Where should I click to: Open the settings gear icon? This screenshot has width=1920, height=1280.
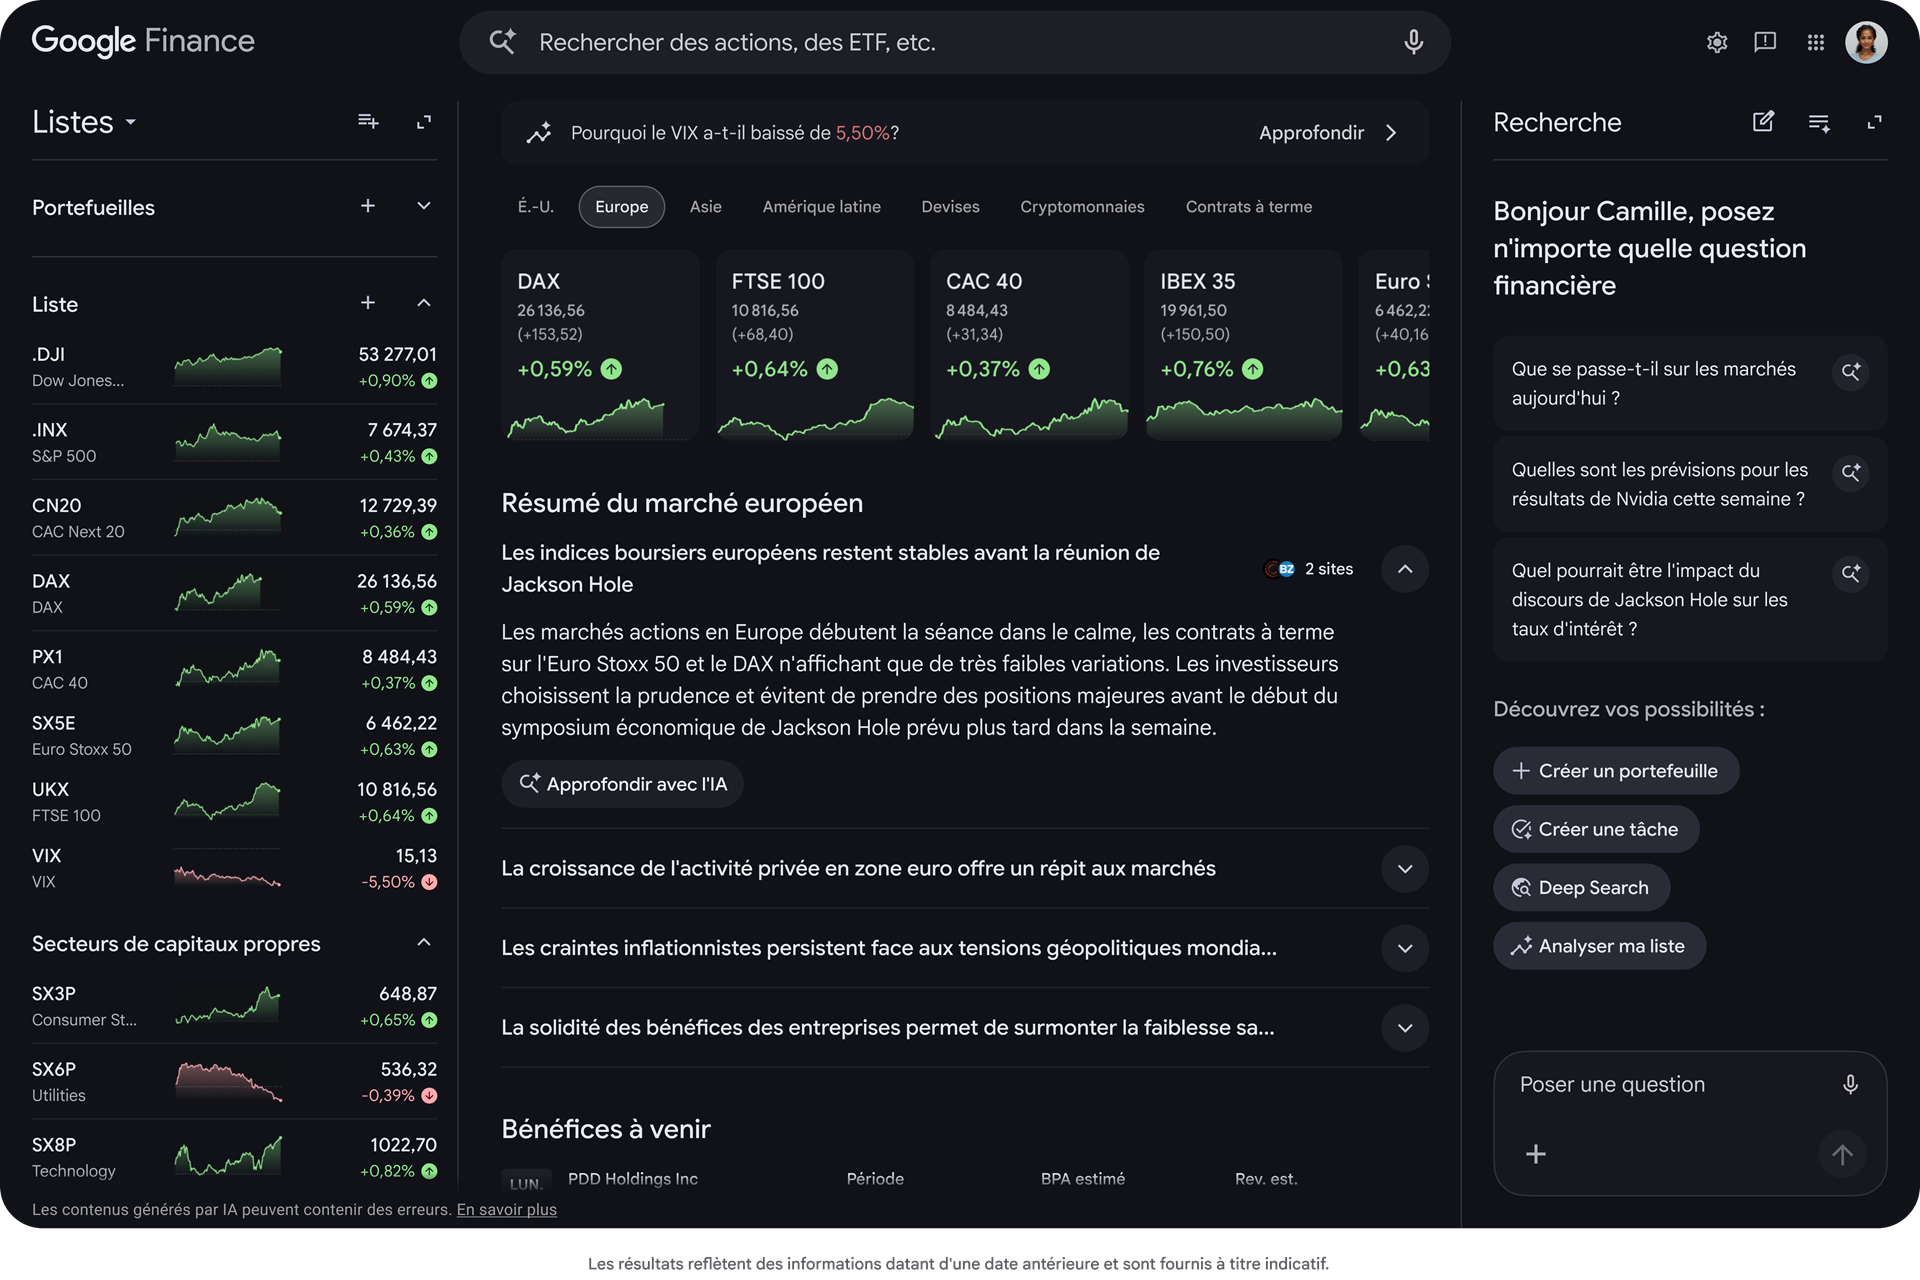click(1717, 42)
